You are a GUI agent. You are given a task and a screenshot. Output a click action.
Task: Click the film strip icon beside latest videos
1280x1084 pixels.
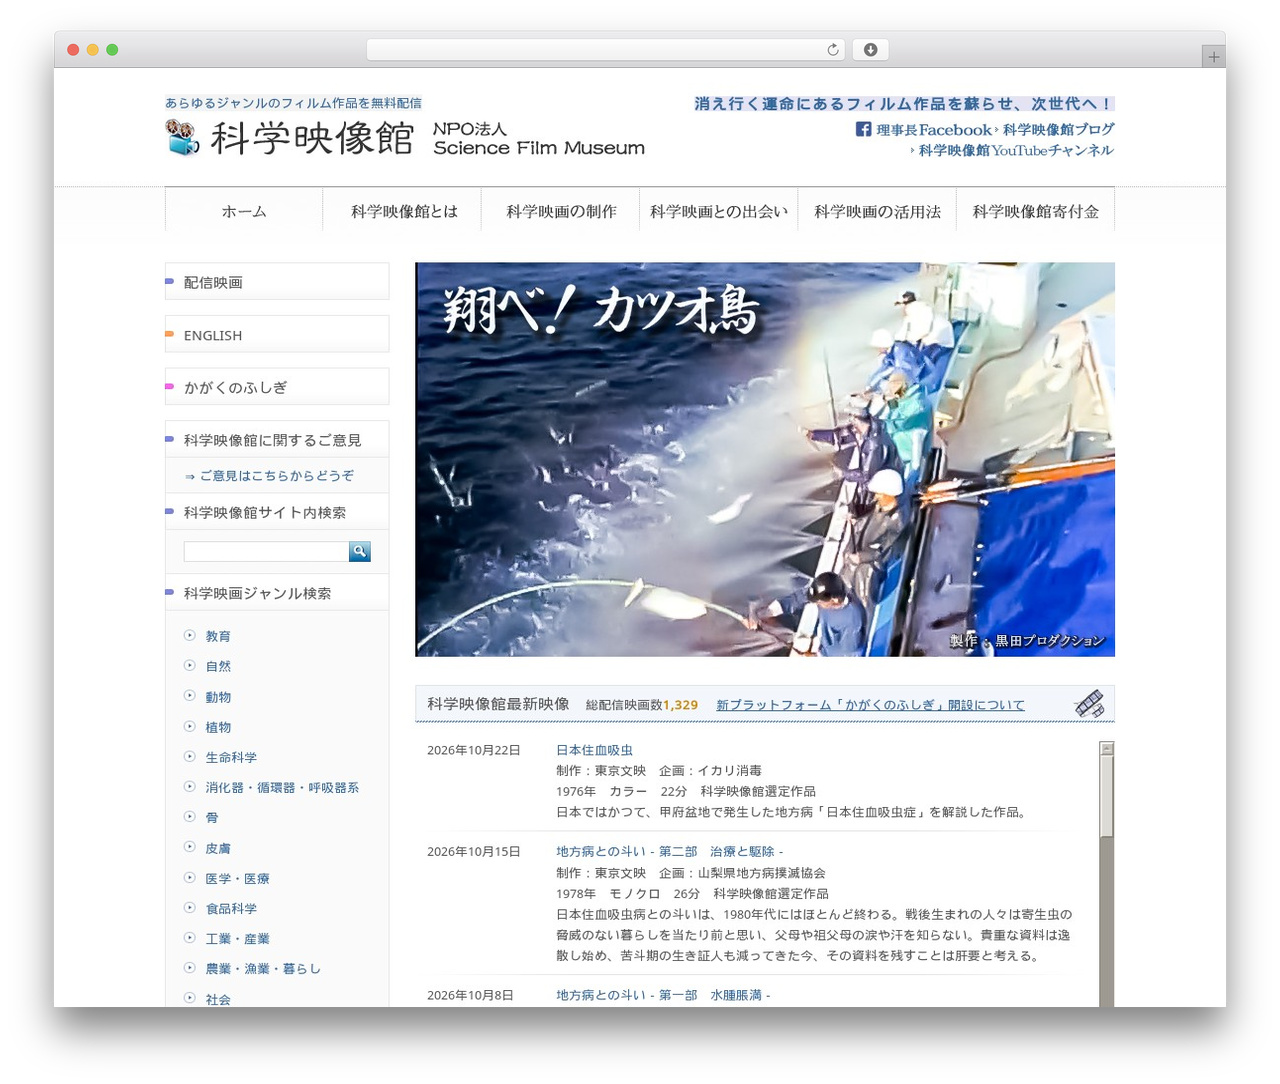1089,704
